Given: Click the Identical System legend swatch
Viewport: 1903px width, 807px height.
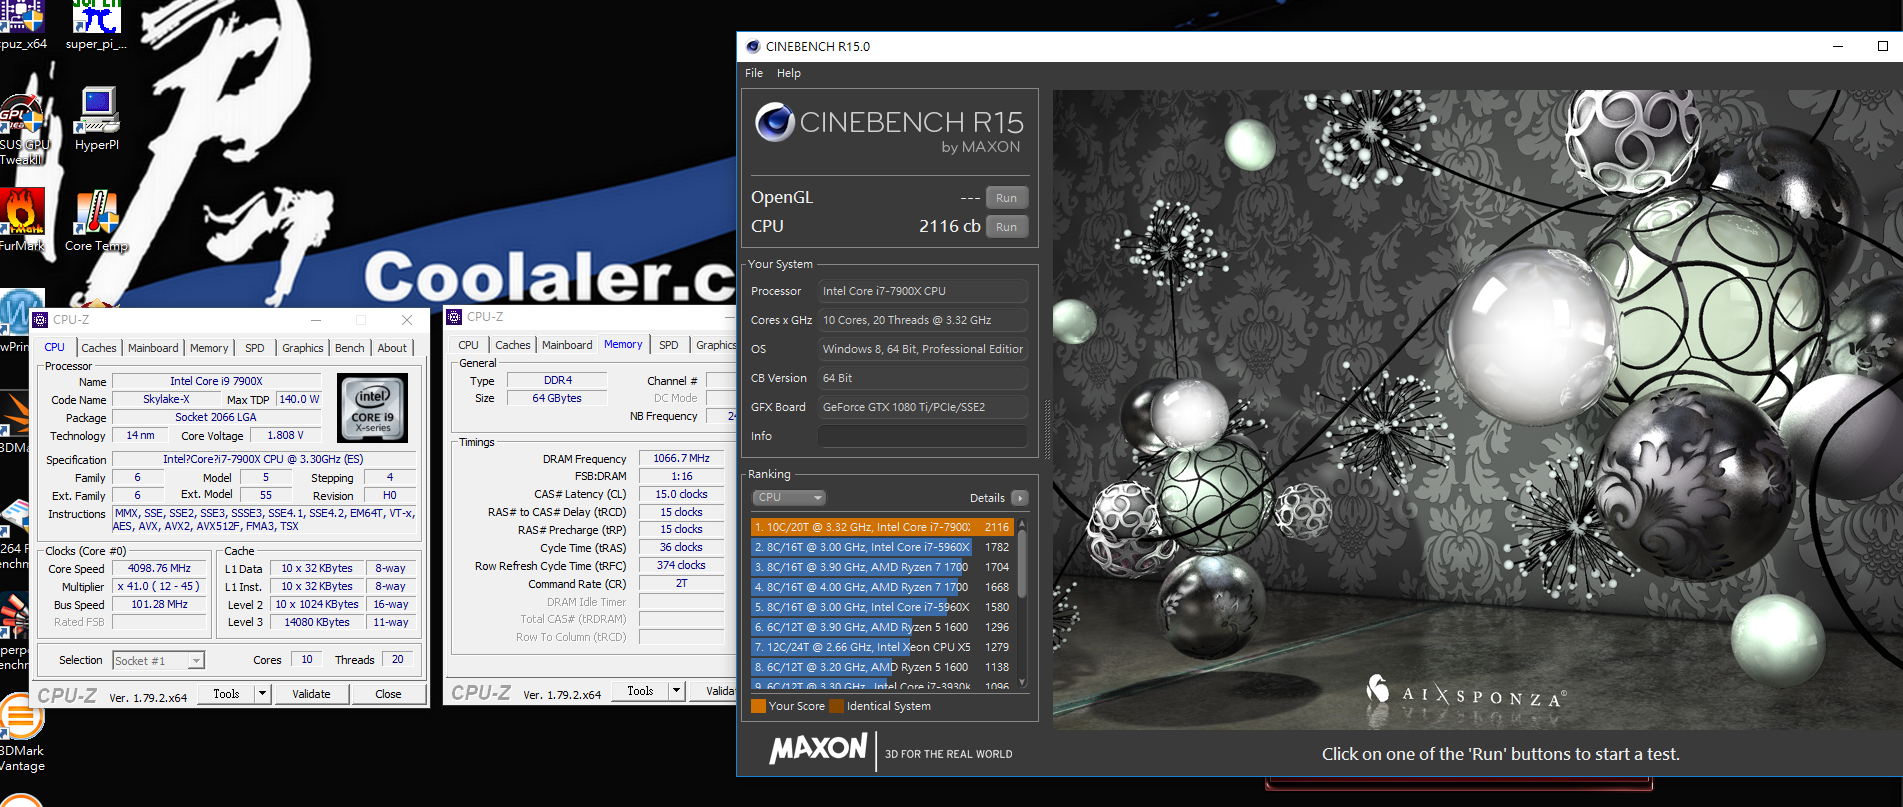Looking at the screenshot, I should pos(836,706).
